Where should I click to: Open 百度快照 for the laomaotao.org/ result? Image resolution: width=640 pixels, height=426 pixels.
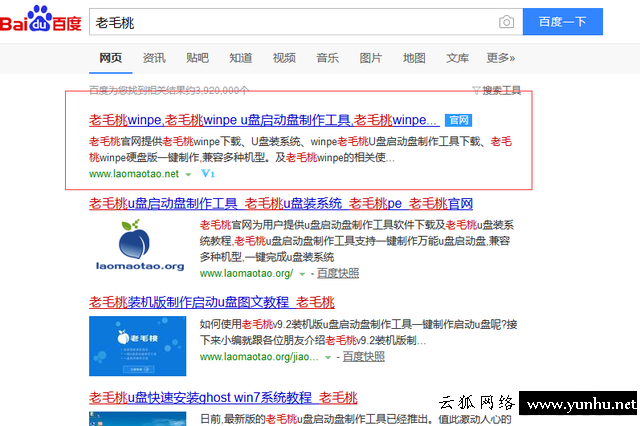click(x=338, y=273)
